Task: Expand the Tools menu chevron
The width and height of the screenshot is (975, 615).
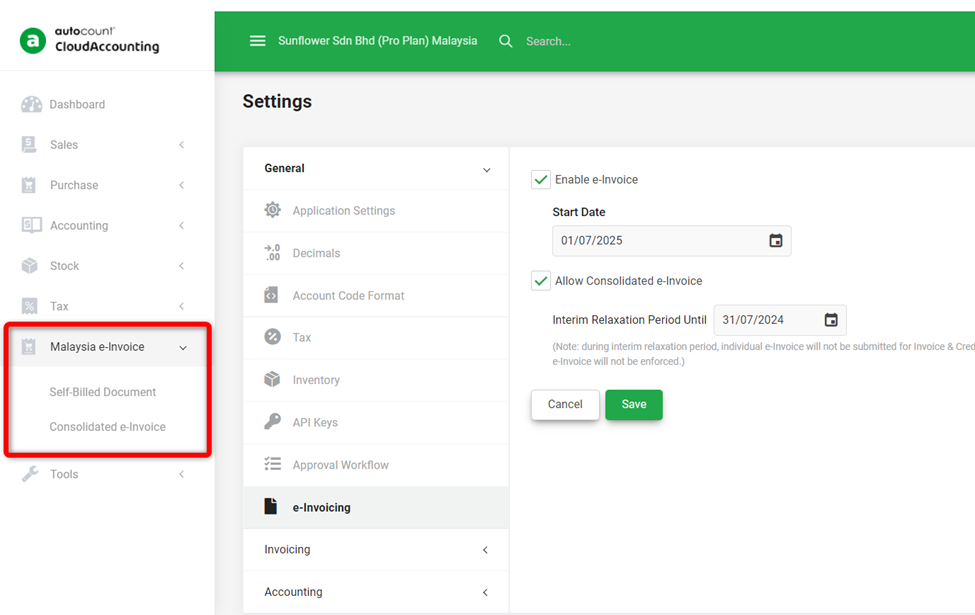Action: tap(182, 474)
